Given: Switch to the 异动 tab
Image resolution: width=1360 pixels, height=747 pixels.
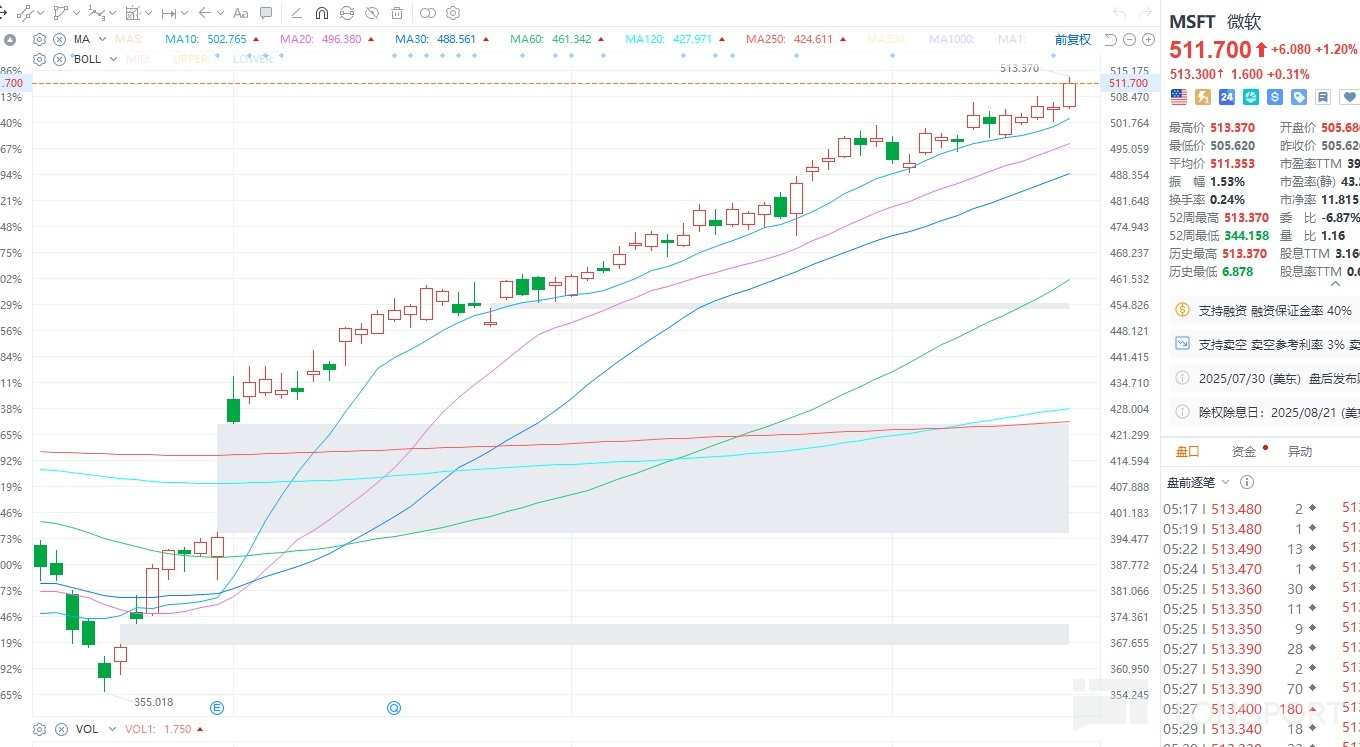Looking at the screenshot, I should pos(1299,451).
